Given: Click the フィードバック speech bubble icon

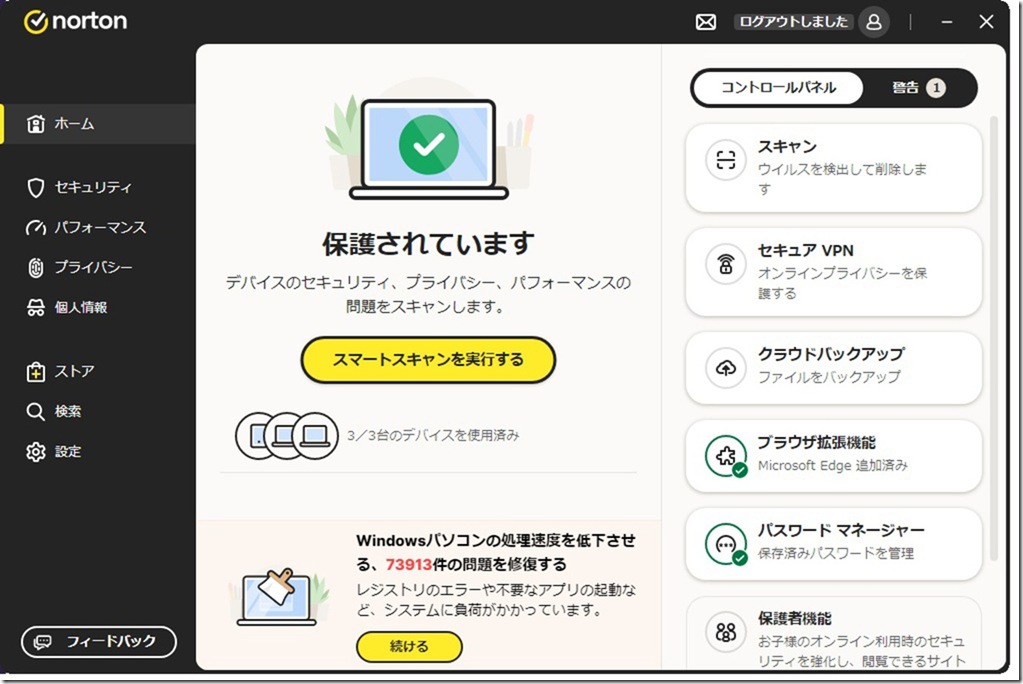Looking at the screenshot, I should 43,642.
